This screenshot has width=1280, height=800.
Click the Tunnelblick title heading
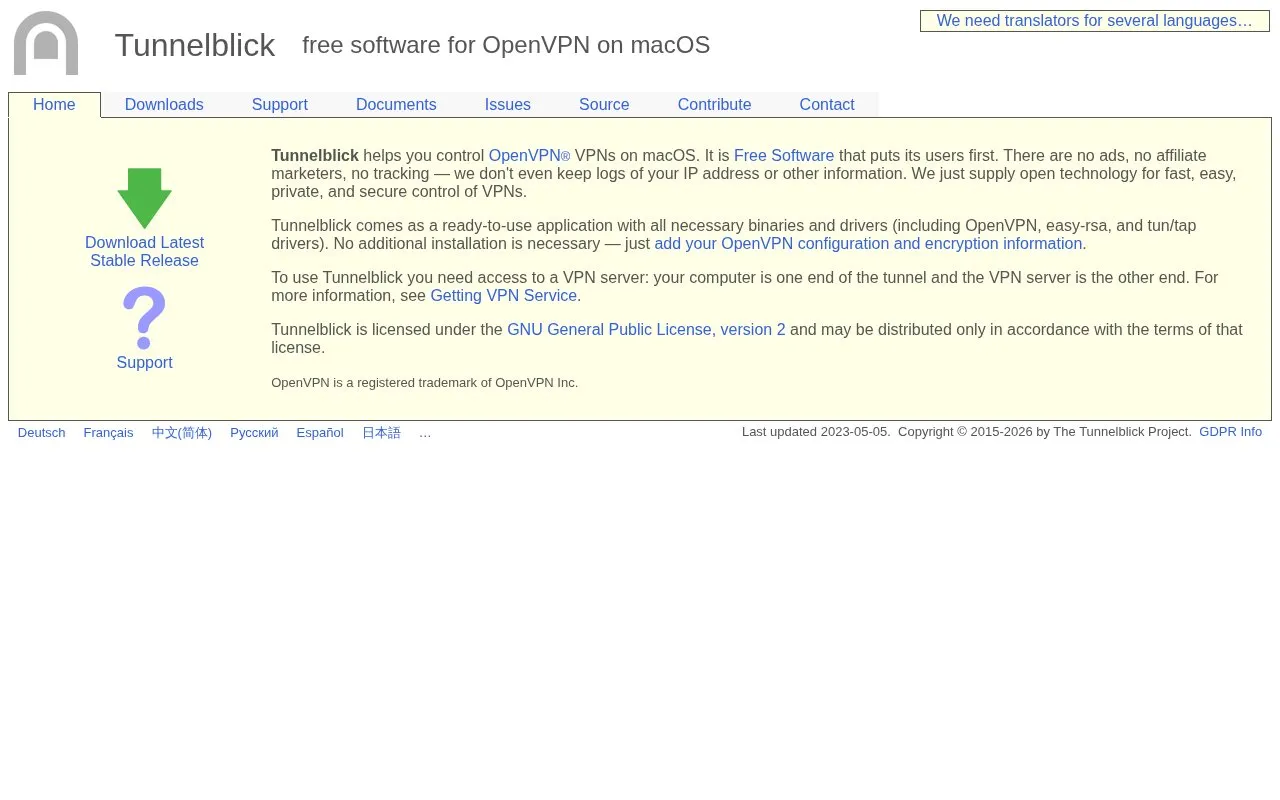[195, 45]
